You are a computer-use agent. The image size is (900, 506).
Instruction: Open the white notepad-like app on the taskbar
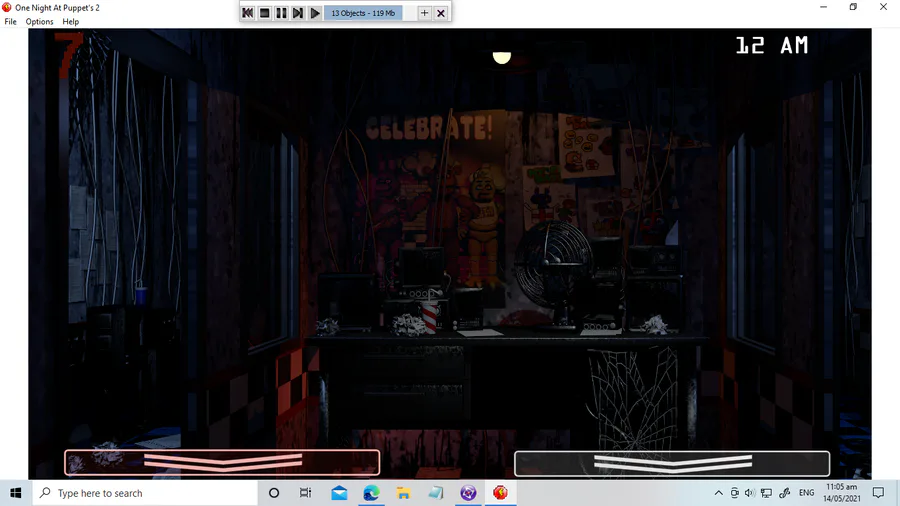[x=436, y=493]
